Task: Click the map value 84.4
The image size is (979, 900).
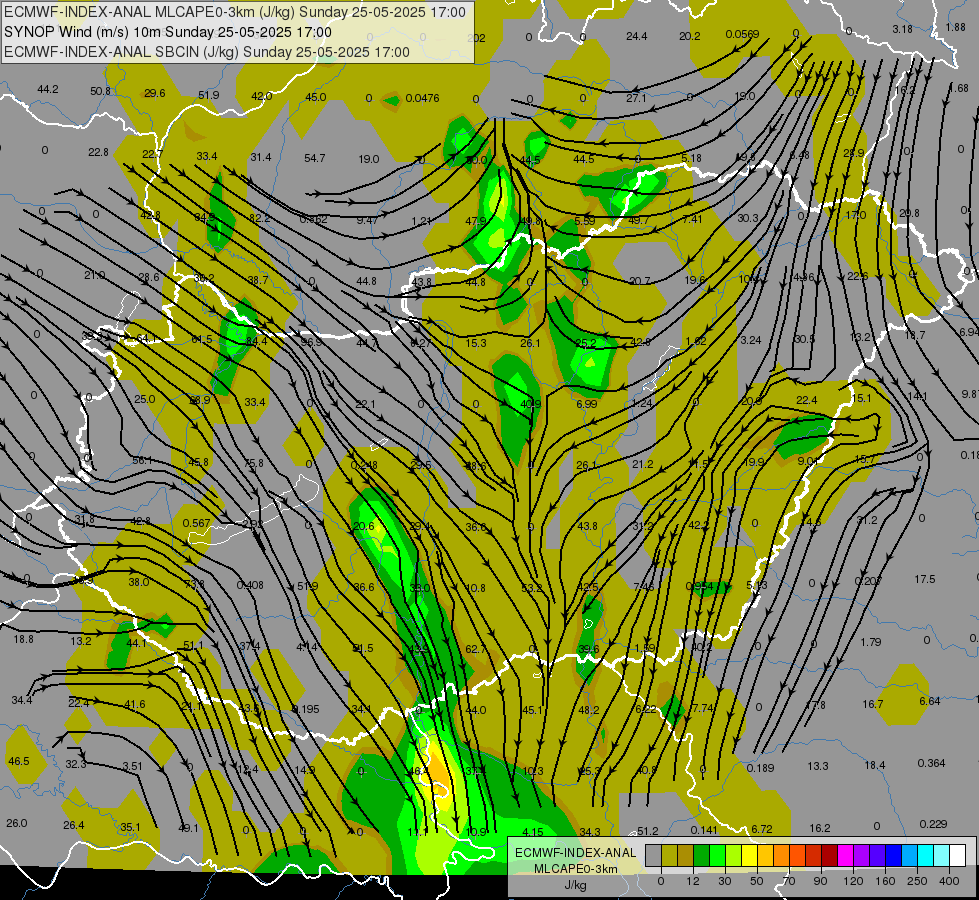Action: pos(256,341)
